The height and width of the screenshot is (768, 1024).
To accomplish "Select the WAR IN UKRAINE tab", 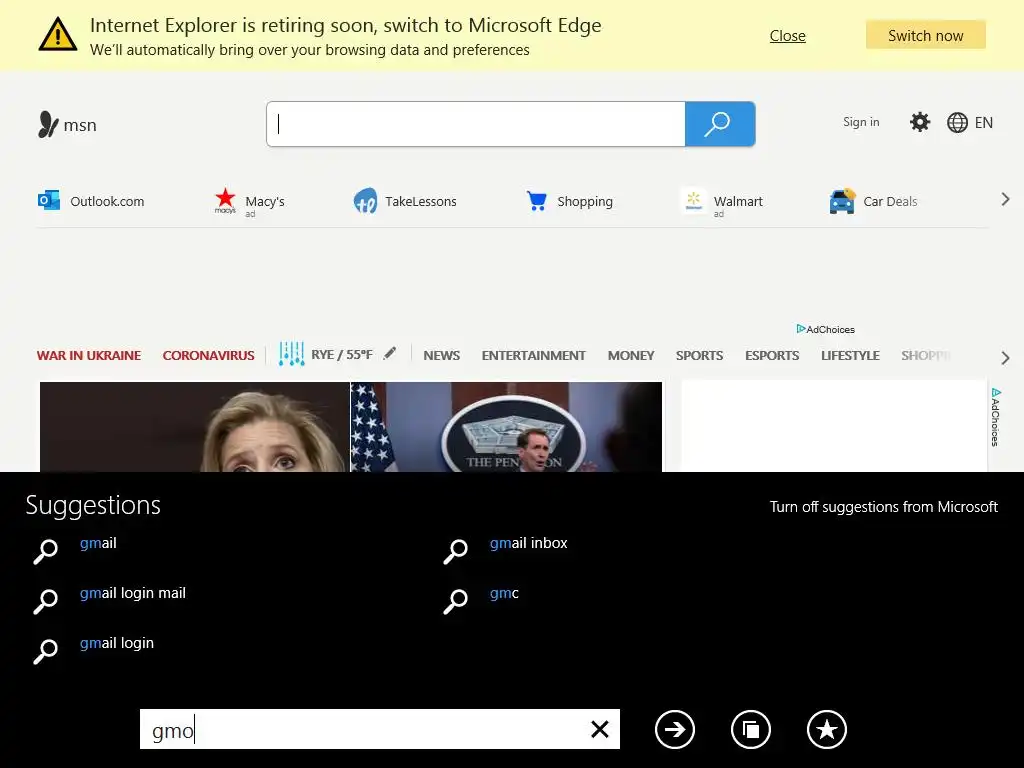I will pos(89,356).
